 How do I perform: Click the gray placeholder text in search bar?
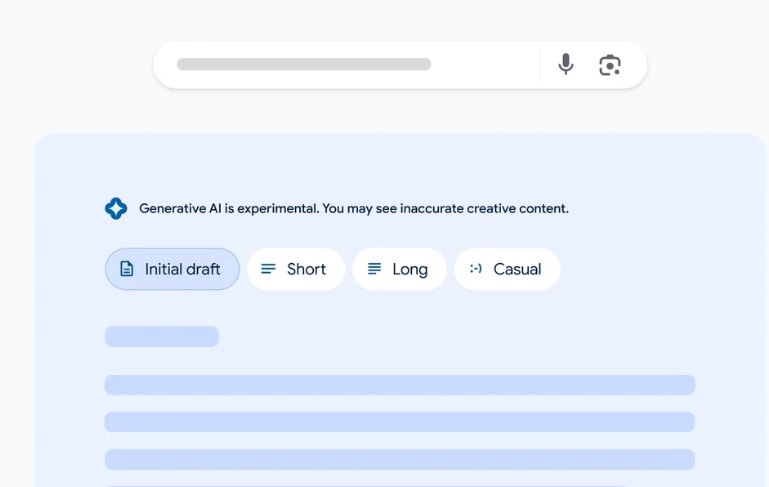click(x=303, y=65)
